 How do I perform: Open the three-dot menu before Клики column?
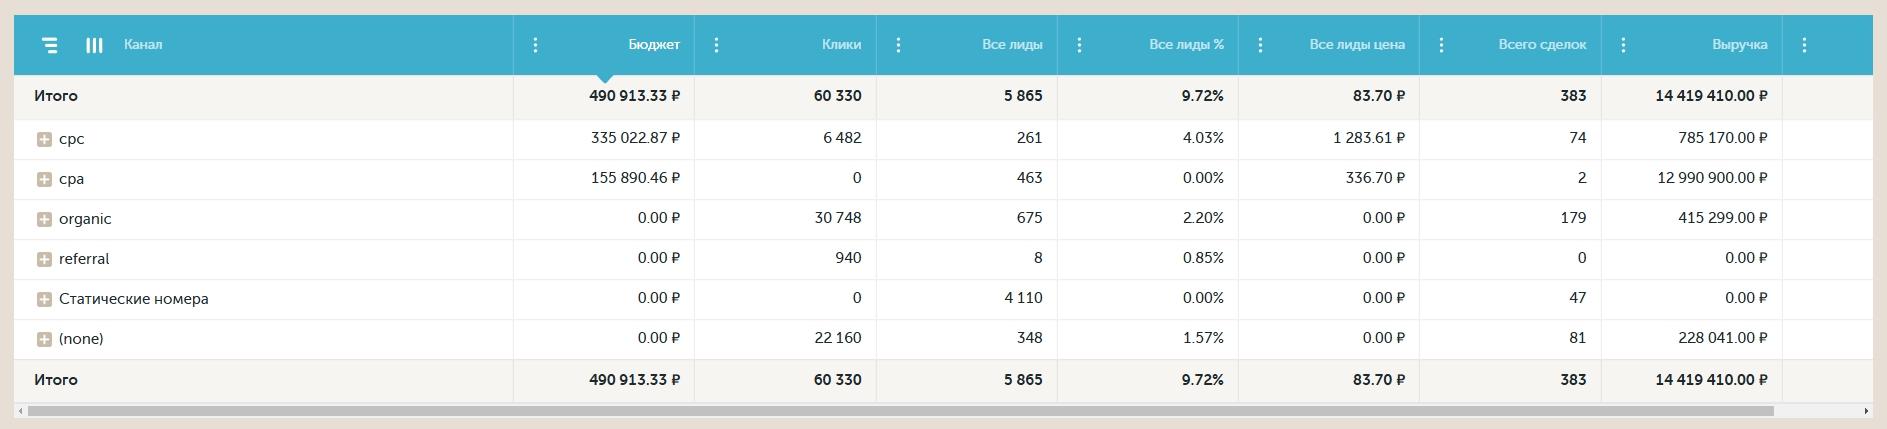point(716,45)
